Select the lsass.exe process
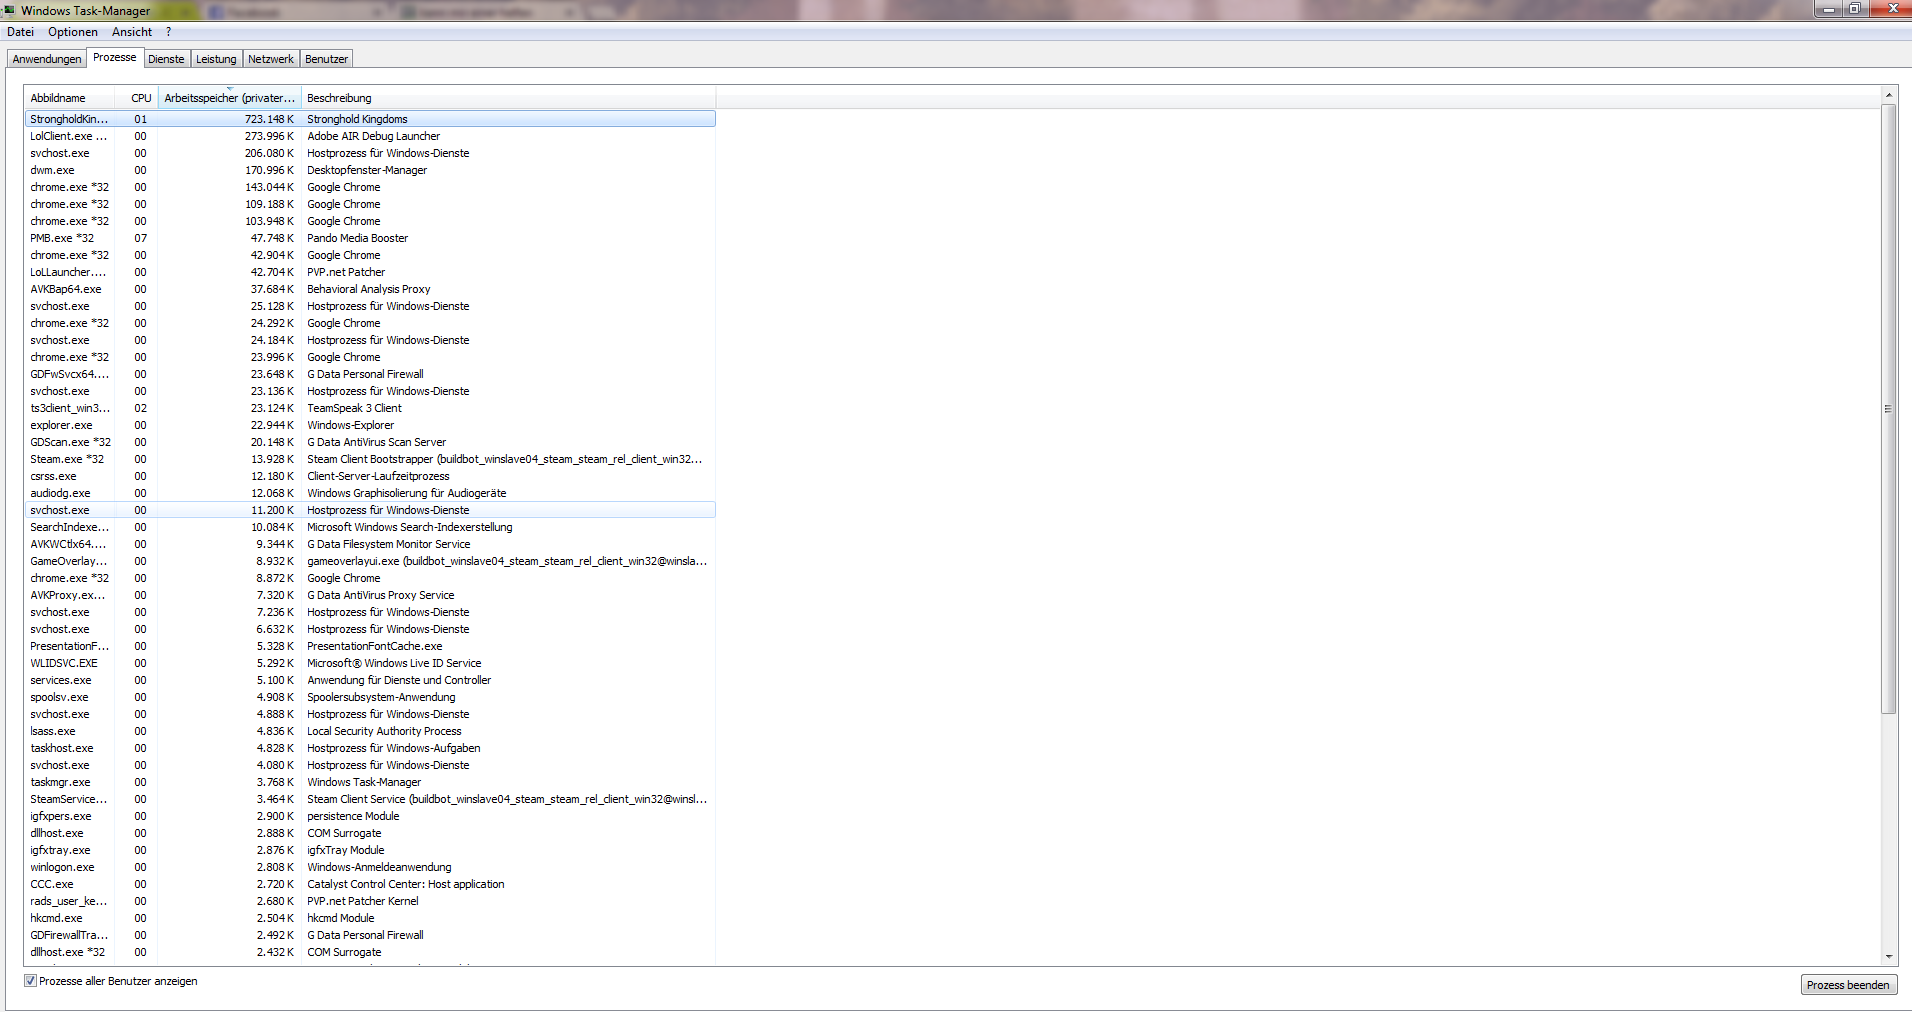1912x1012 pixels. pos(370,731)
